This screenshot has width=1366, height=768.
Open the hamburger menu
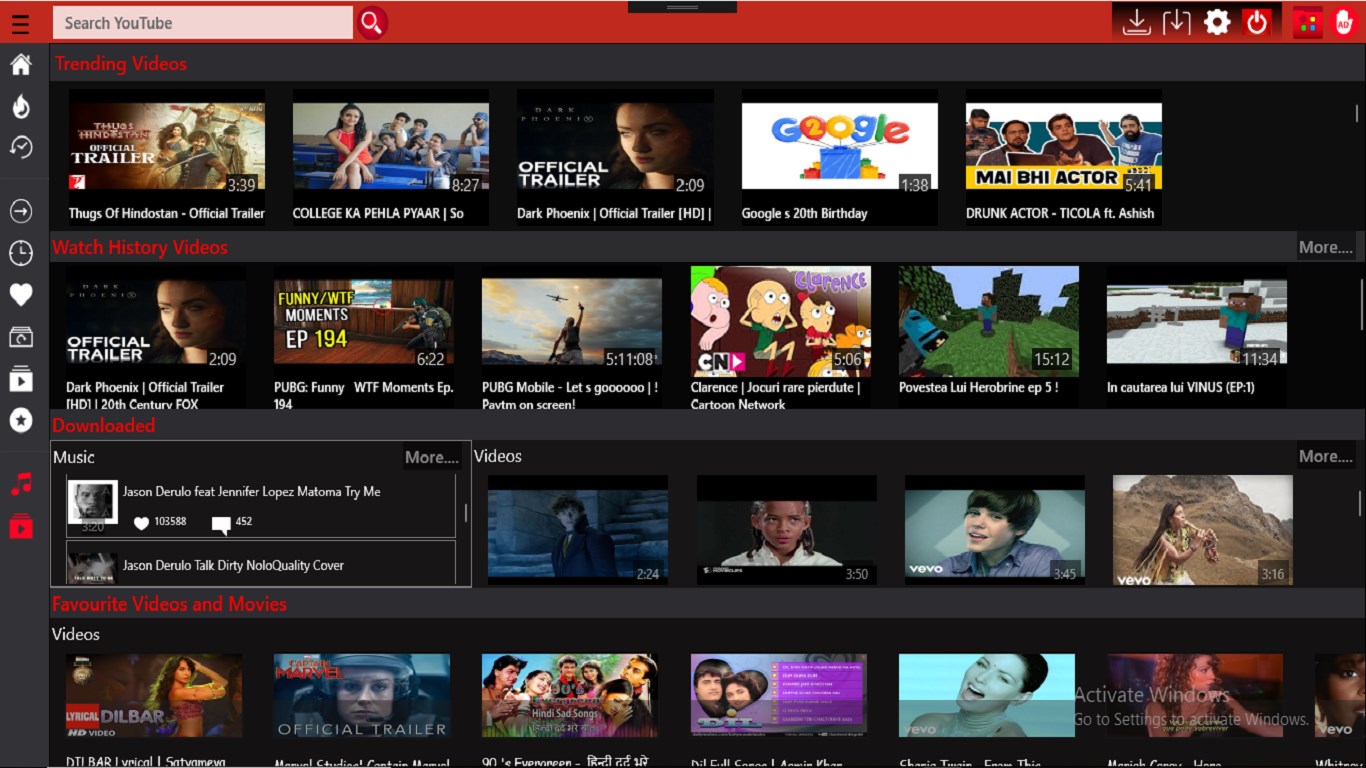20,23
